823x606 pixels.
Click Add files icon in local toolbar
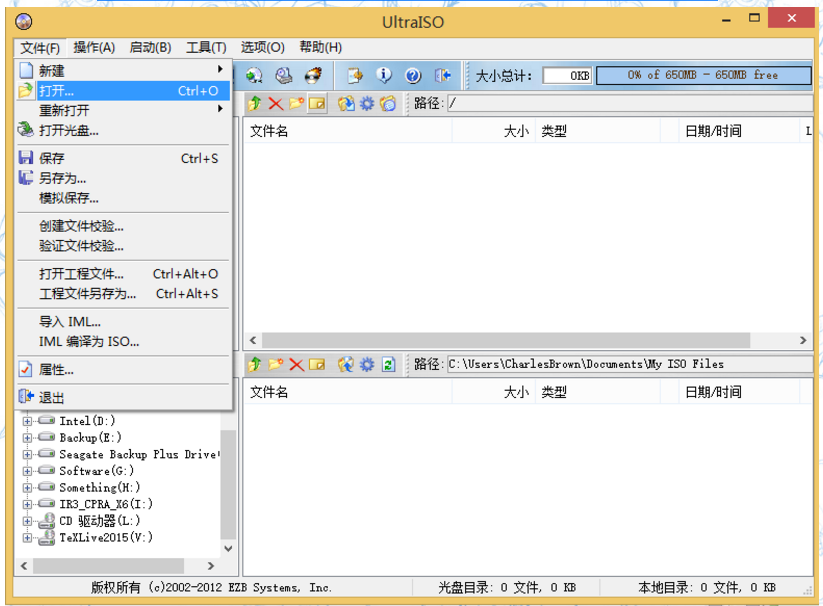(346, 364)
